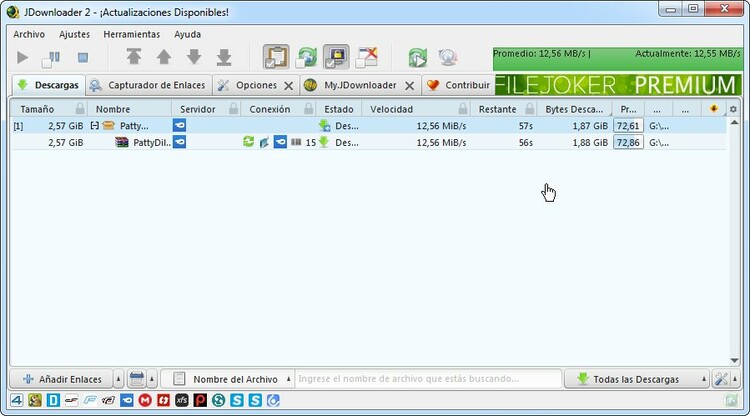The image size is (750, 416).
Task: Sort by the Nombre column header
Action: pyautogui.click(x=113, y=109)
